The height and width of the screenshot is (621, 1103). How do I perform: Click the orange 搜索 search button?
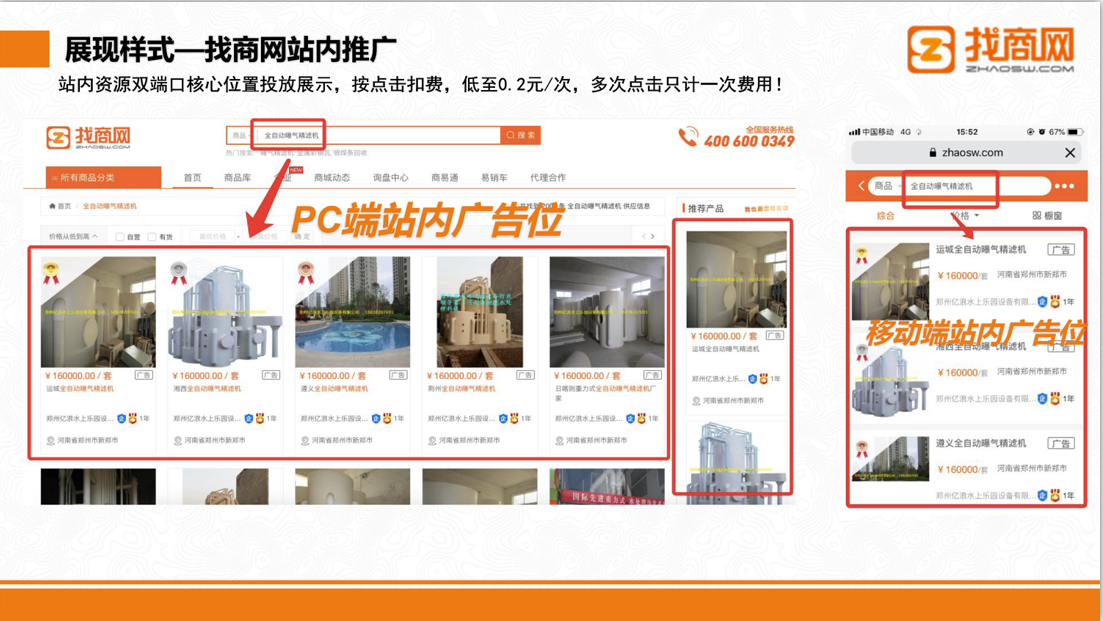click(521, 135)
